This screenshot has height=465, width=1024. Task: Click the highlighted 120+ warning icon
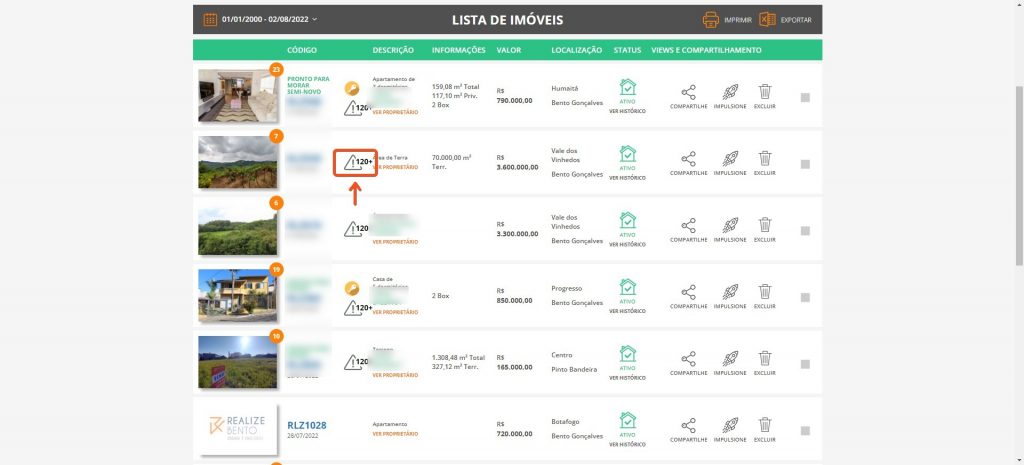(356, 162)
